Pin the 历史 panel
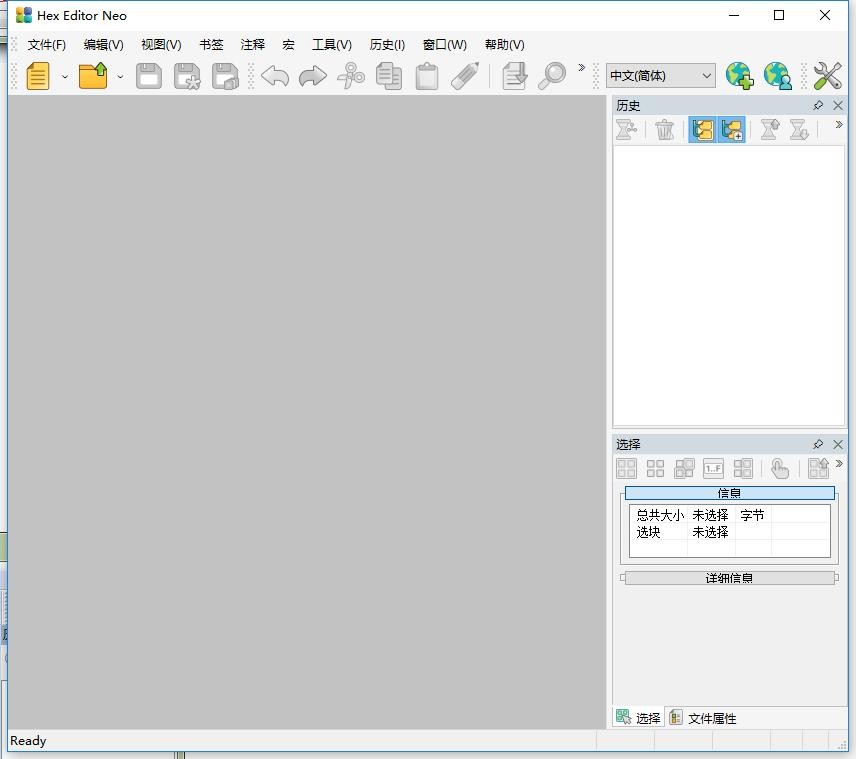The height and width of the screenshot is (759, 856). click(818, 105)
